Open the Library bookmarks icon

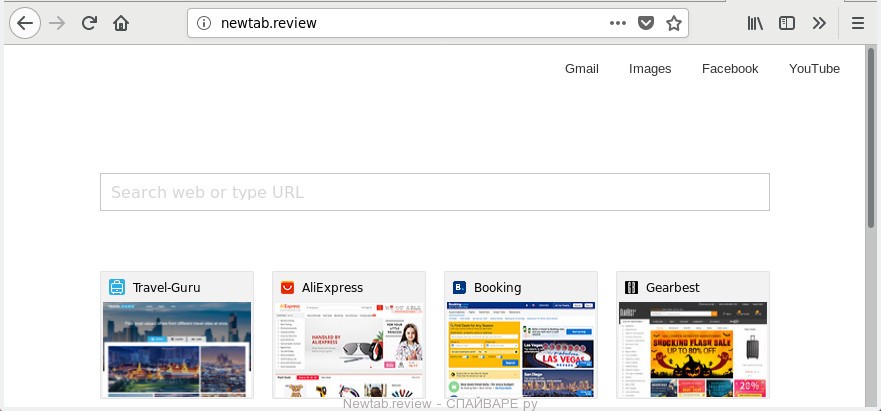(x=755, y=23)
